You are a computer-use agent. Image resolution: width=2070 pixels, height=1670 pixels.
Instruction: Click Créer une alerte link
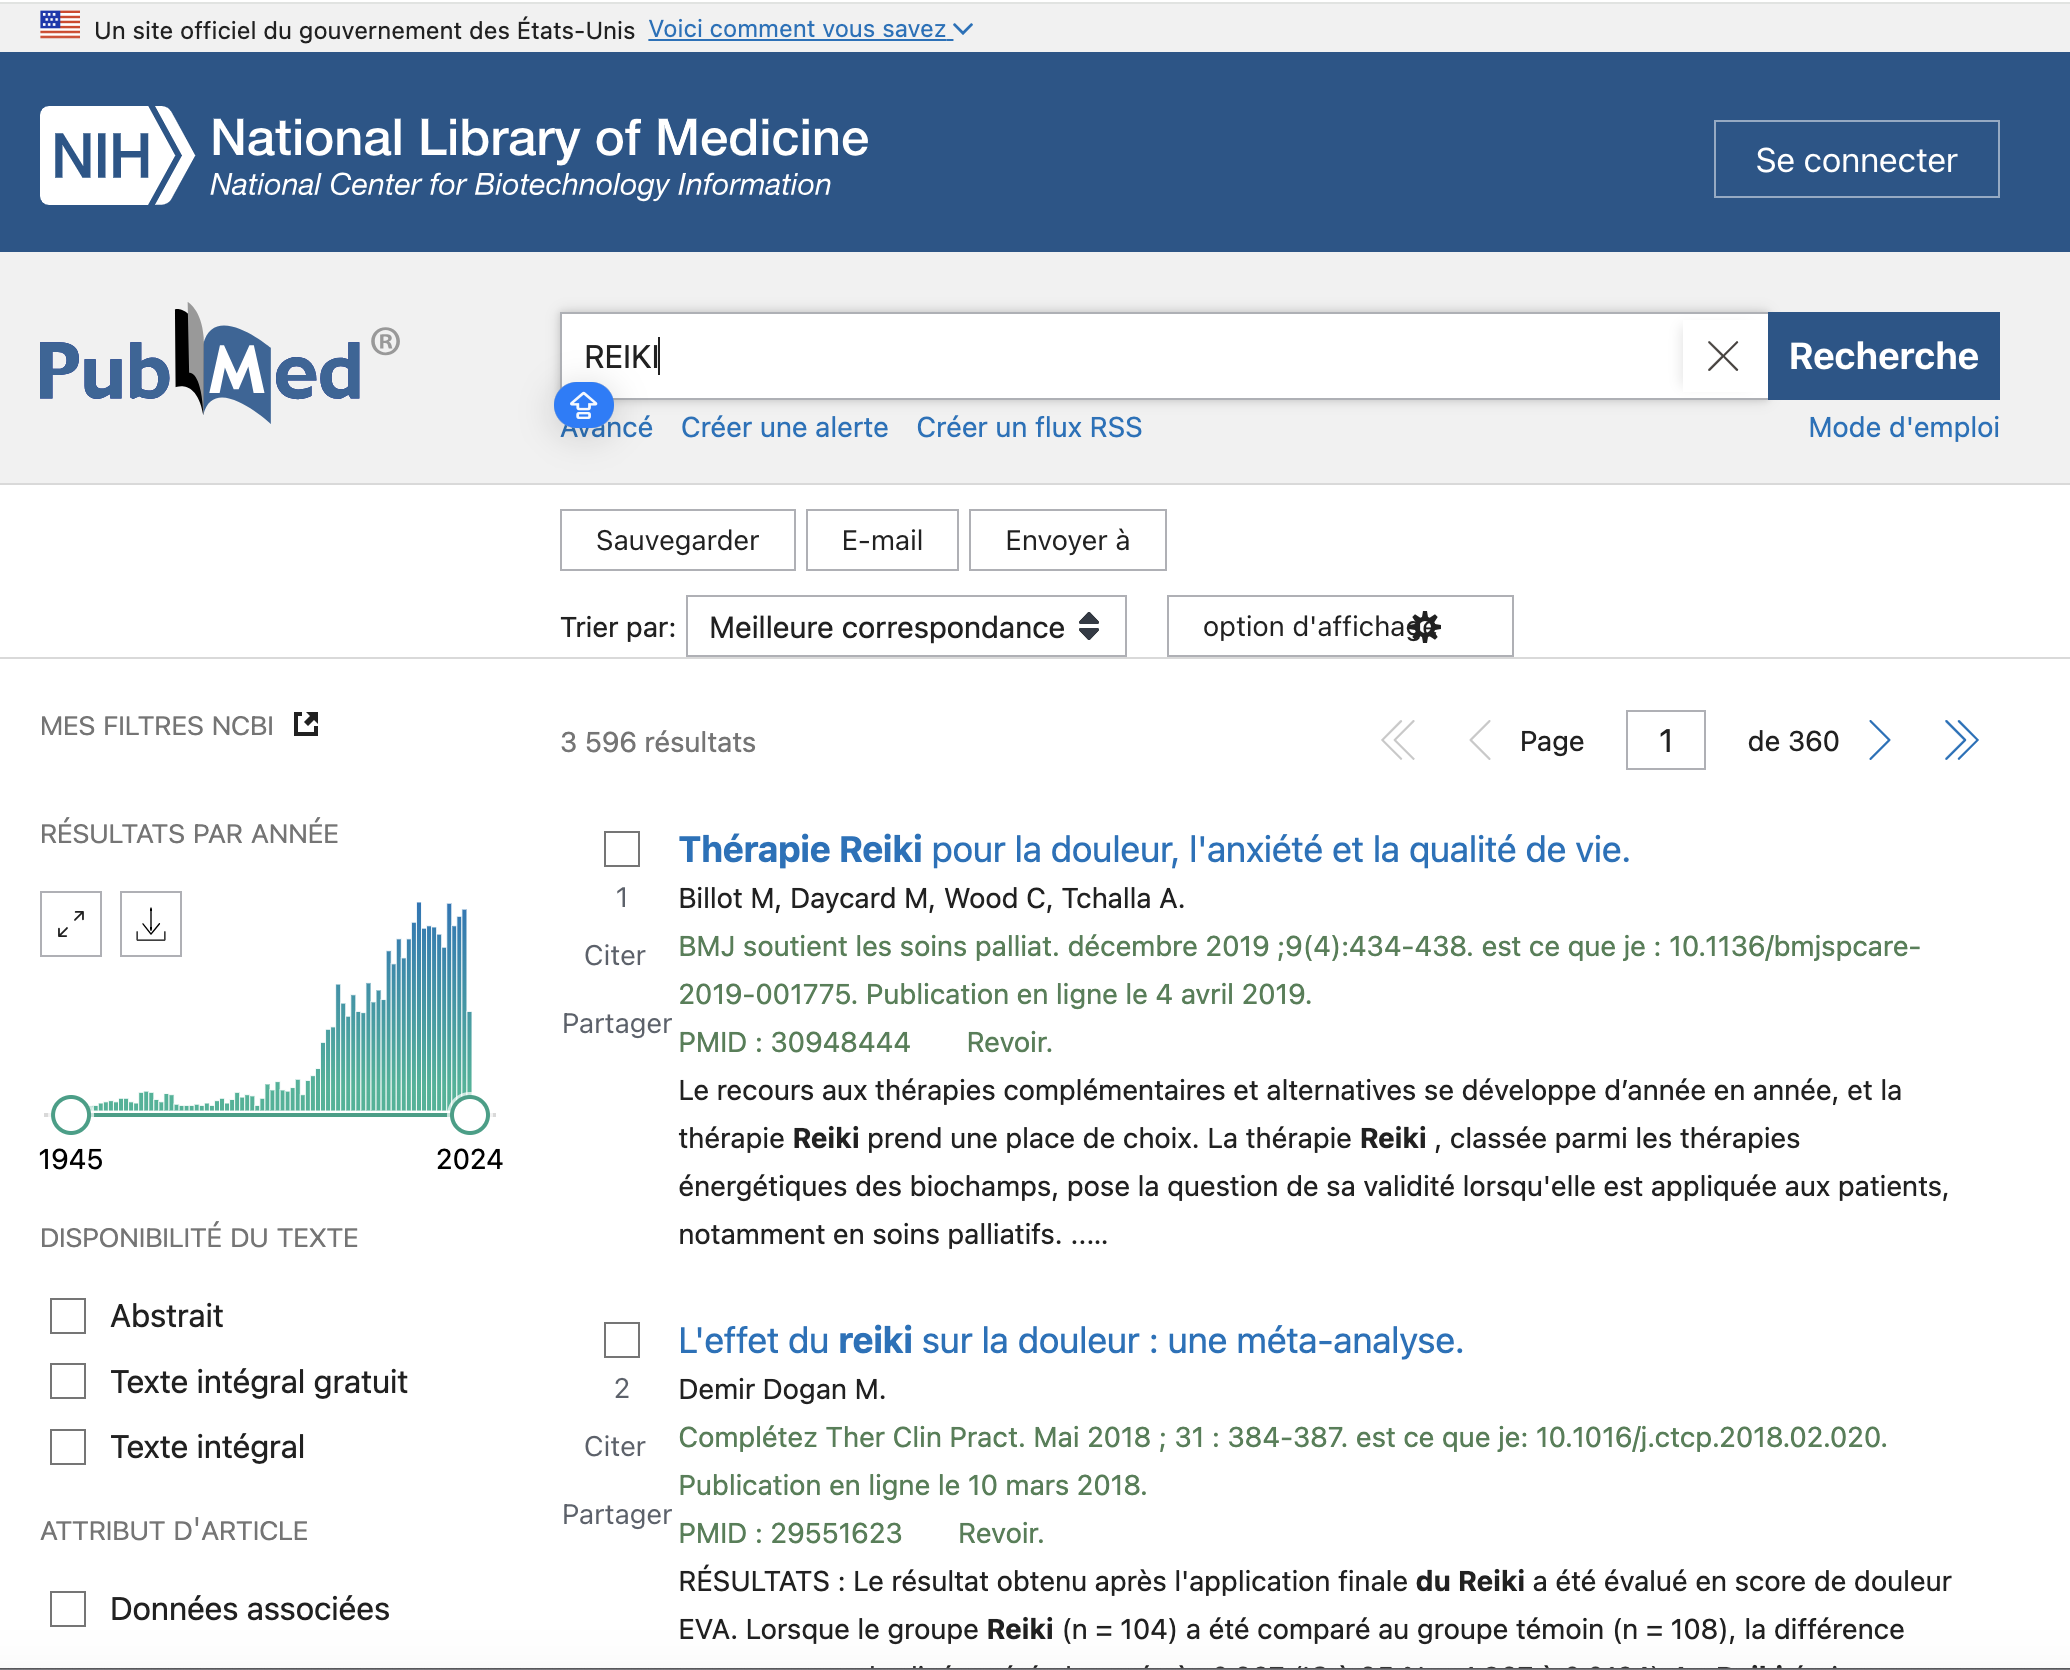pyautogui.click(x=785, y=428)
